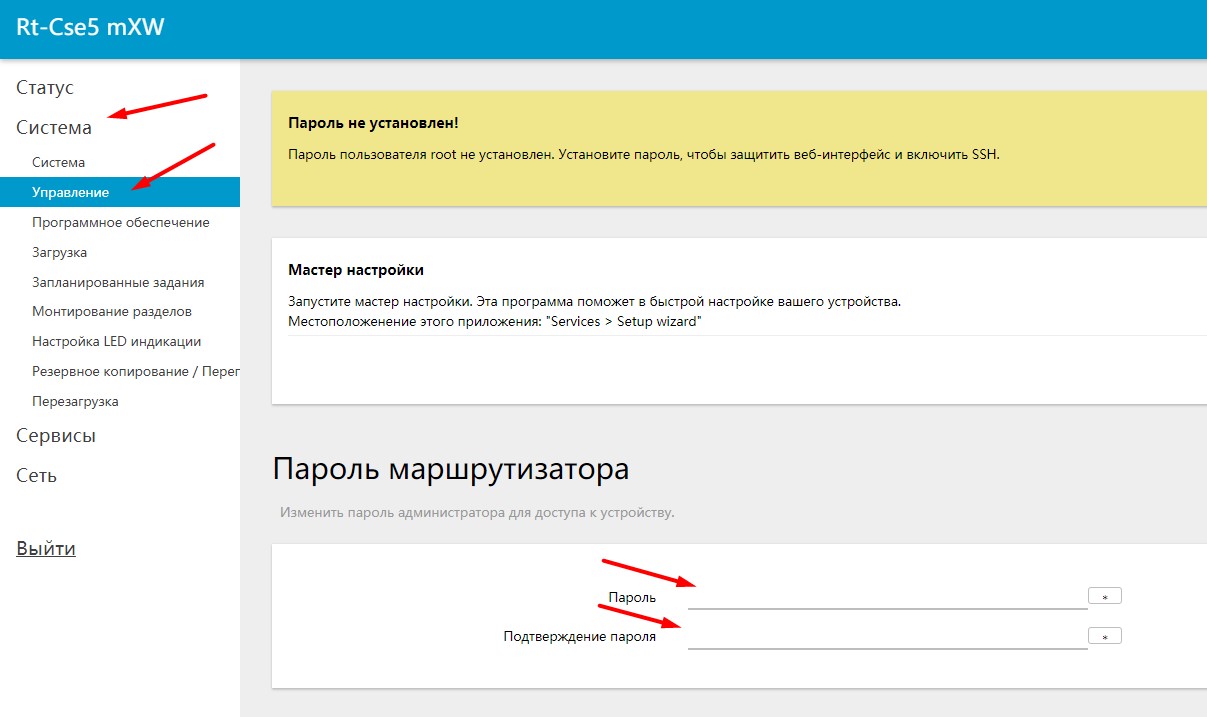Open Монтирование разделов page

coord(111,311)
